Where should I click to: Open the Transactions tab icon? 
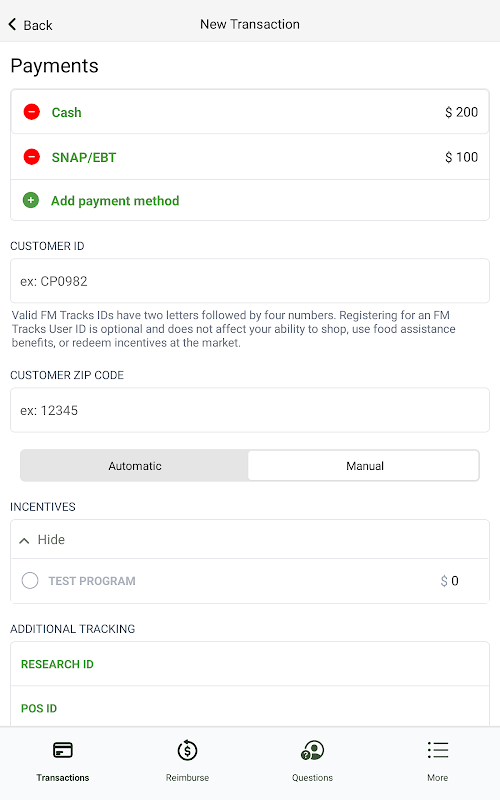[63, 750]
